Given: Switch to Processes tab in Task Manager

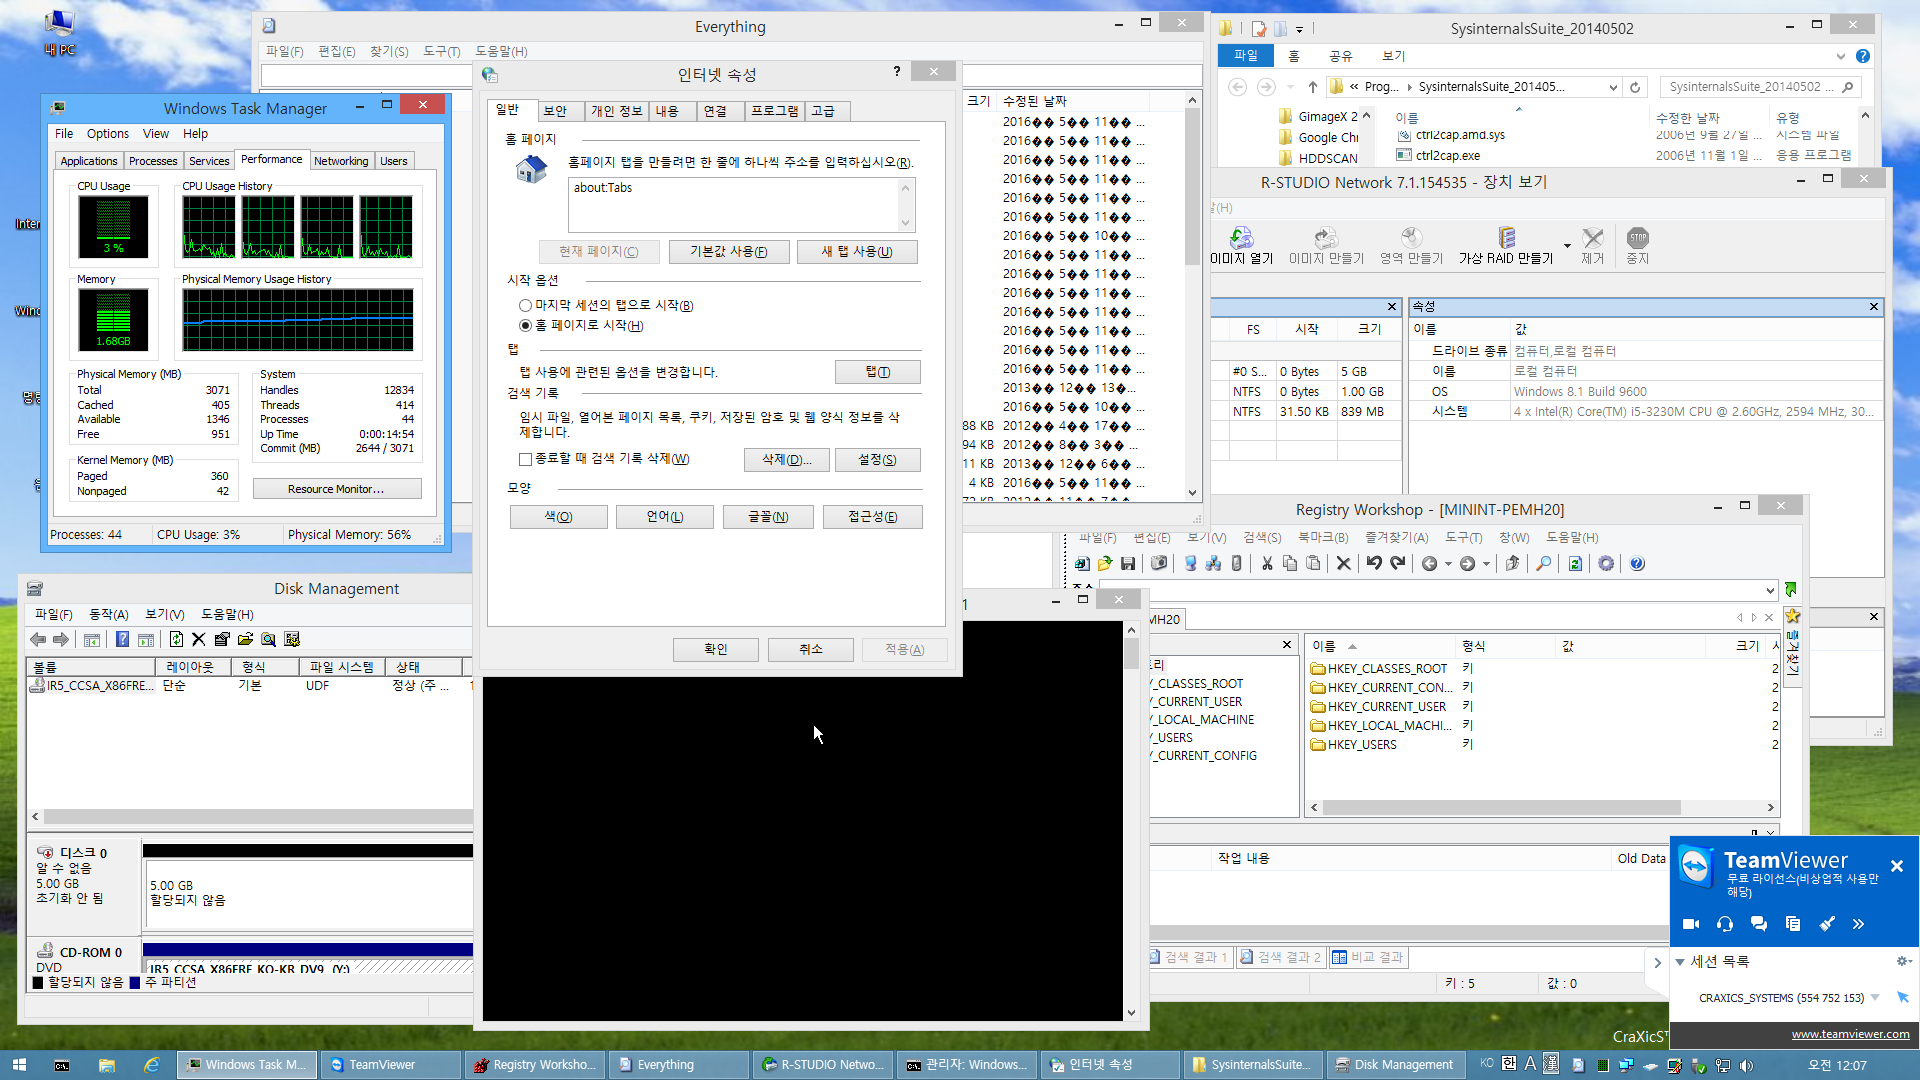Looking at the screenshot, I should pyautogui.click(x=153, y=161).
